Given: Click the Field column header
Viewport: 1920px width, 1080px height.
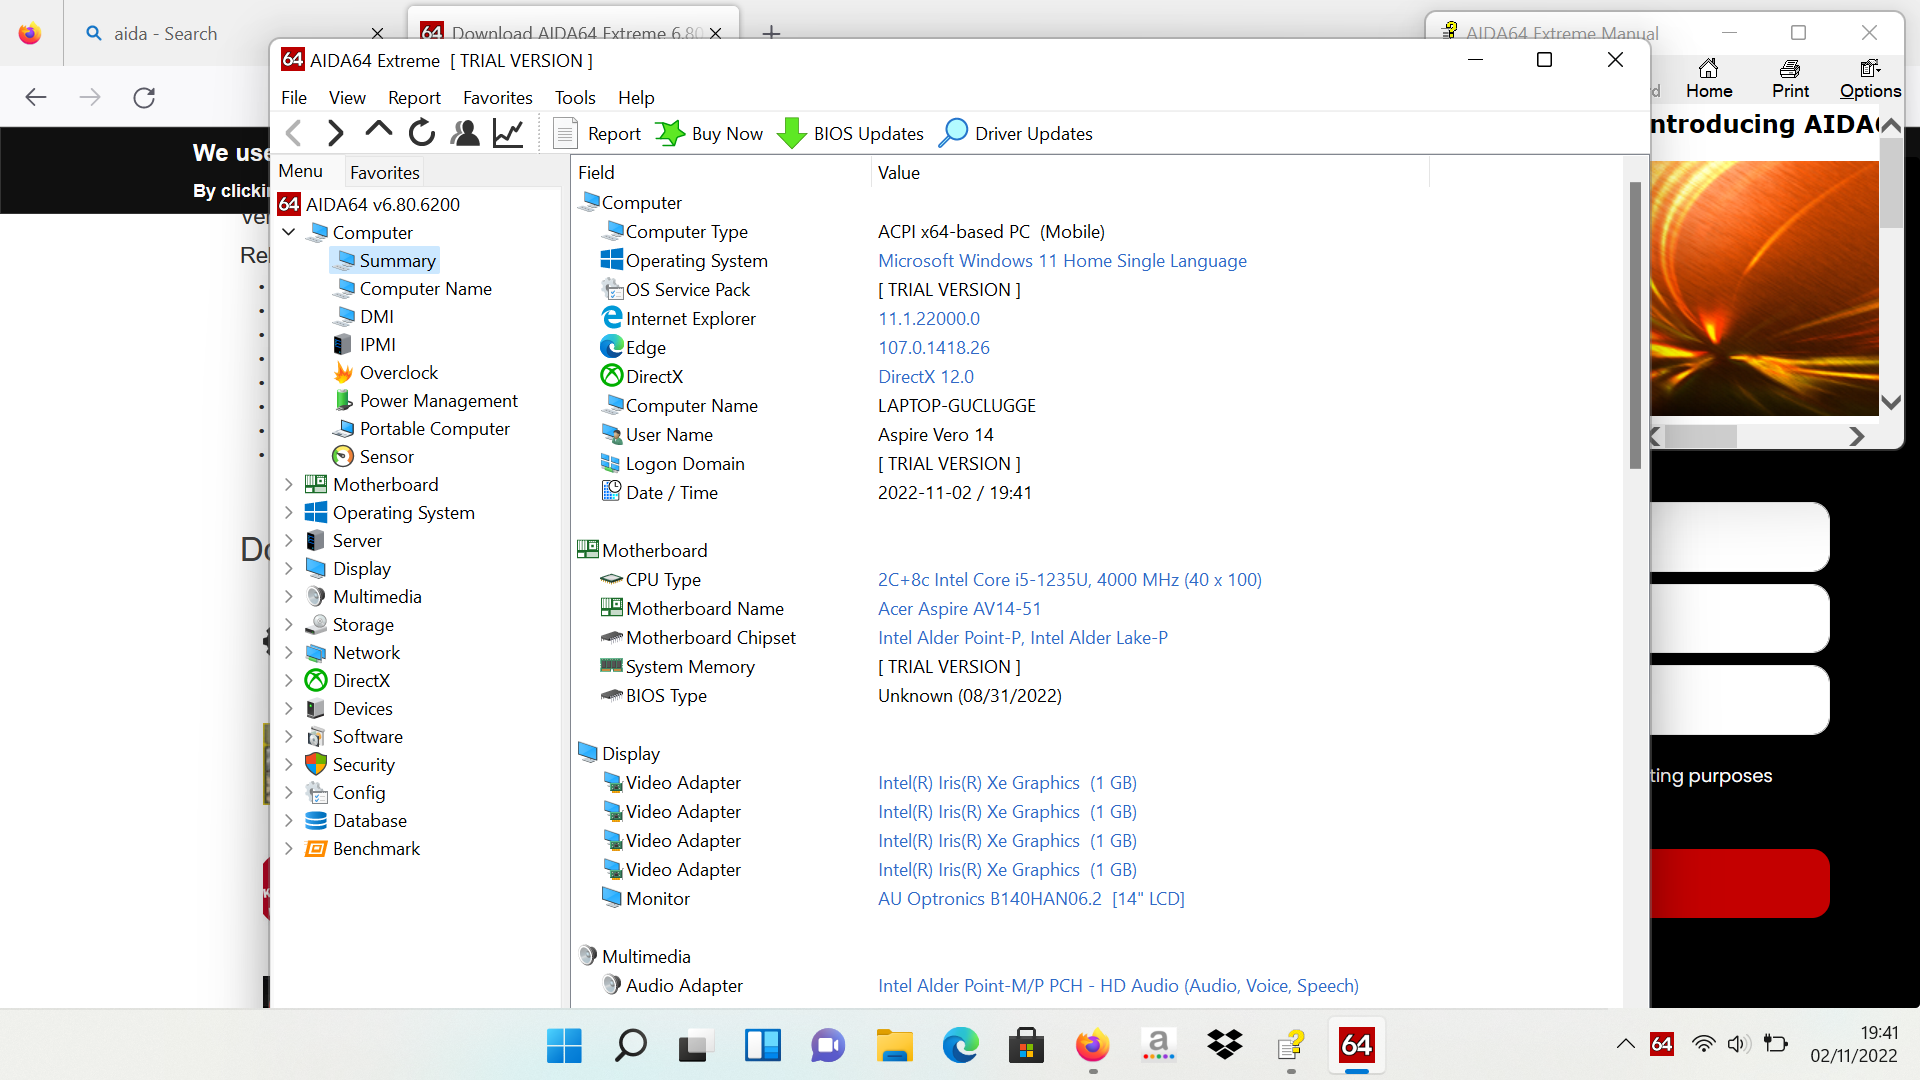Looking at the screenshot, I should point(720,172).
